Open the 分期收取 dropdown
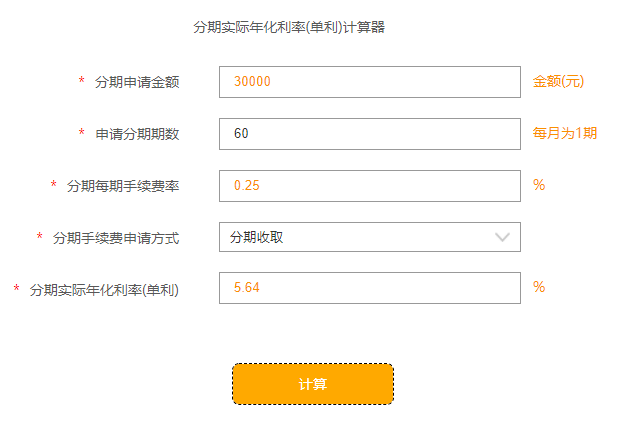 coord(369,237)
